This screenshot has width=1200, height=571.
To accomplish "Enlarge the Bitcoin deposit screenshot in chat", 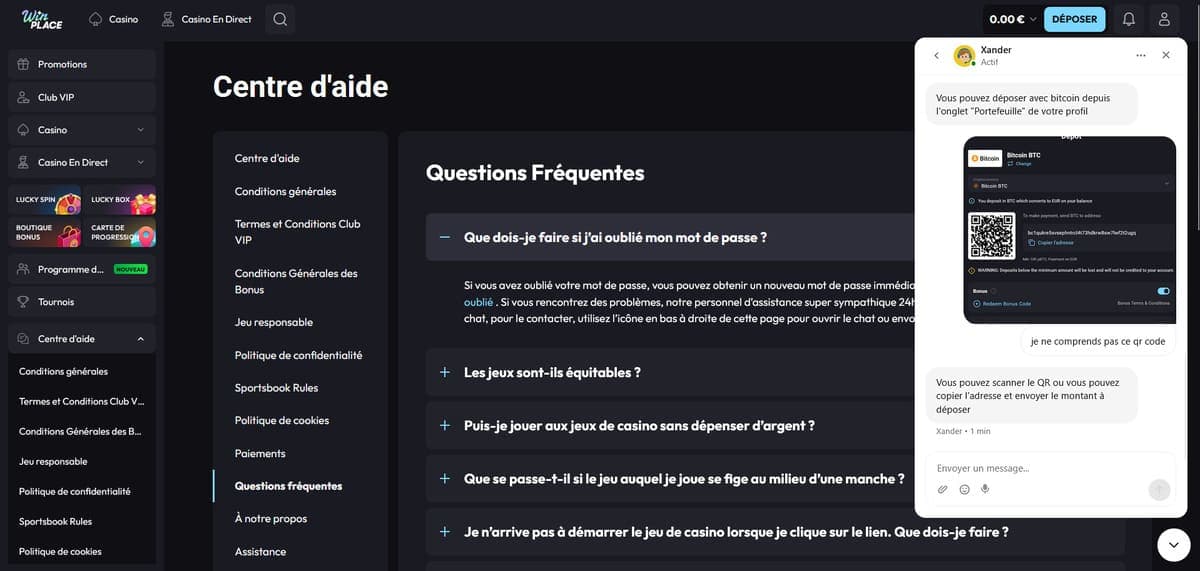I will tap(1069, 230).
